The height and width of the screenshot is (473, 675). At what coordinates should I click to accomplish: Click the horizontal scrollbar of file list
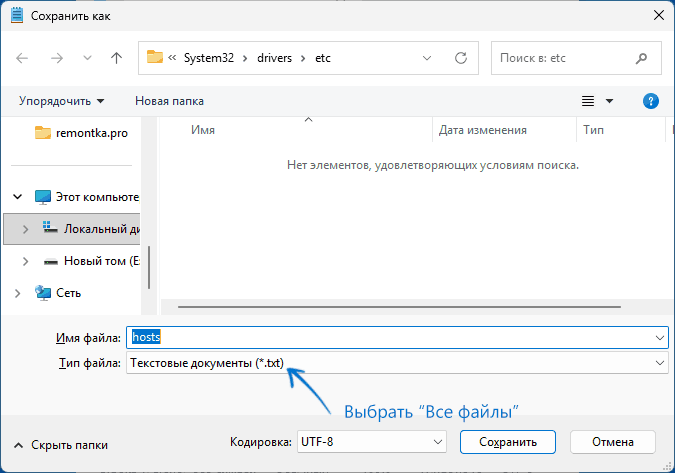399,307
